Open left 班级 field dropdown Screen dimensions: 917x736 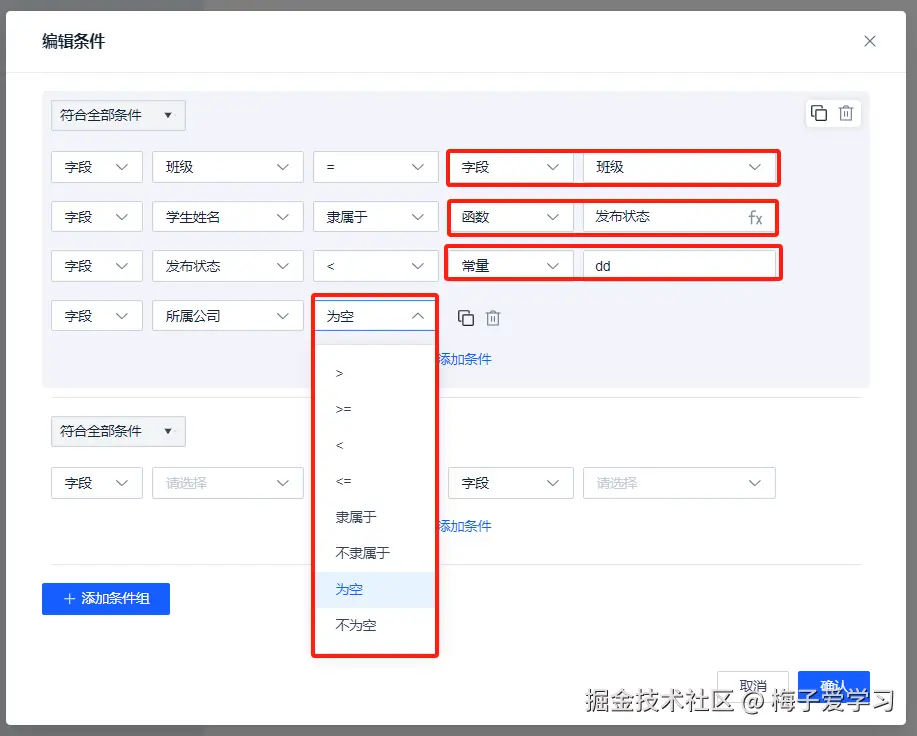227,167
